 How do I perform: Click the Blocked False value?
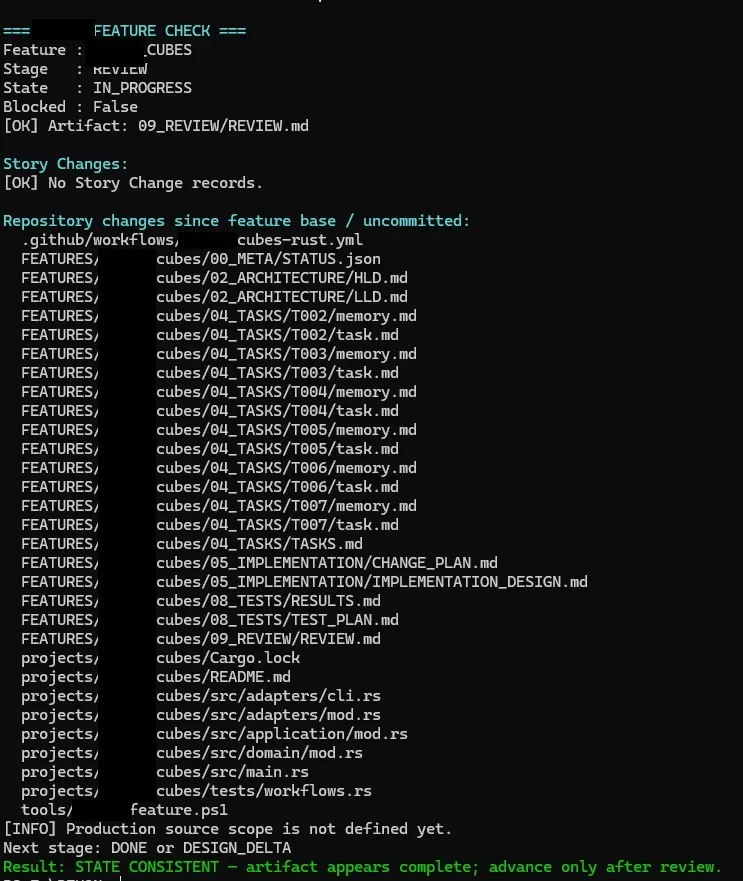115,107
